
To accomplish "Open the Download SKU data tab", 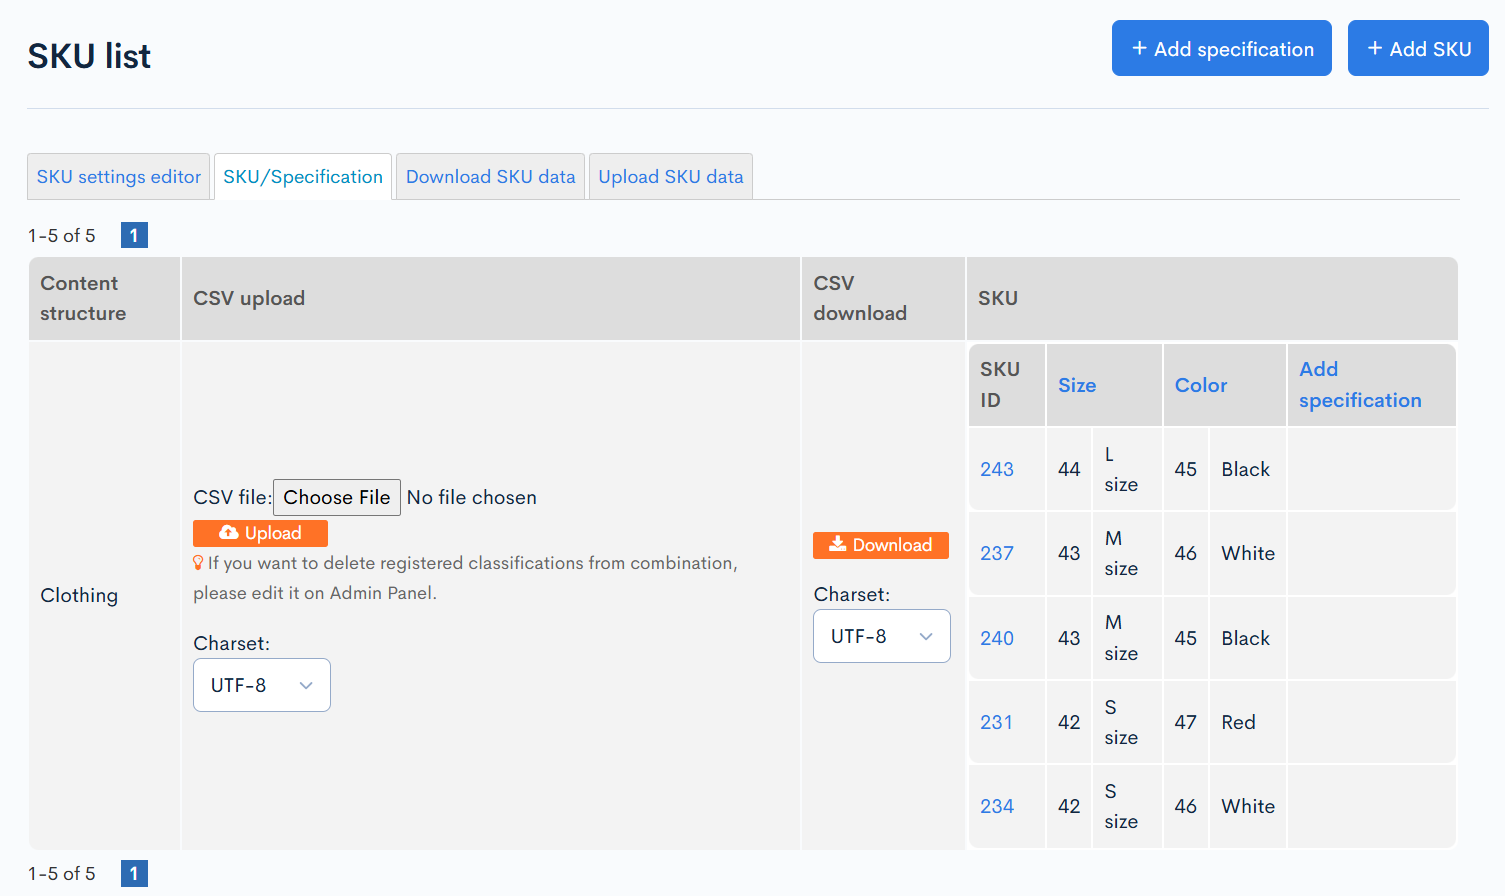I will pos(490,177).
